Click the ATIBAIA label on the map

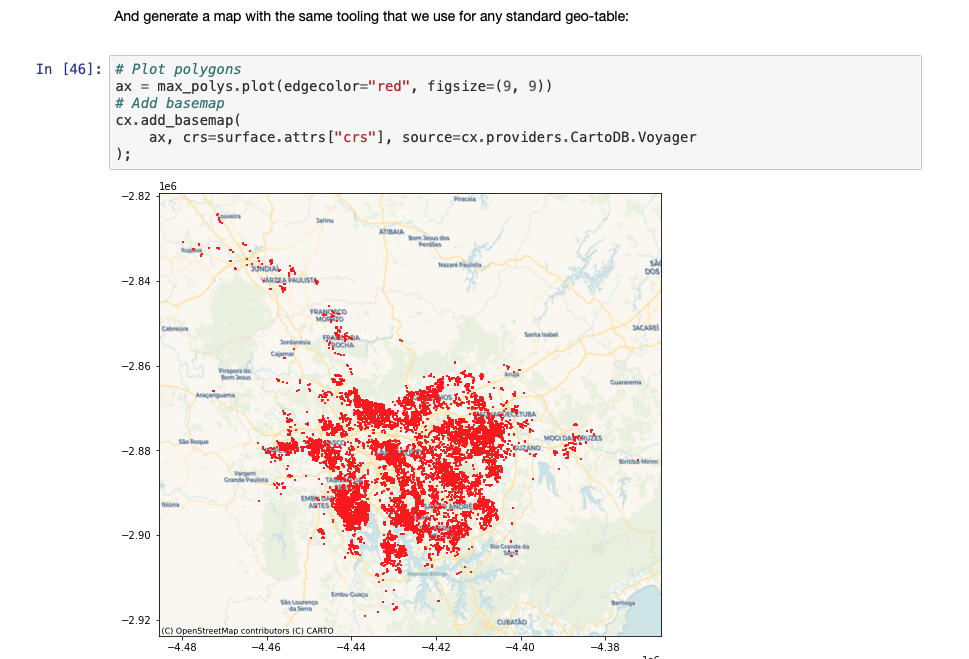[391, 231]
